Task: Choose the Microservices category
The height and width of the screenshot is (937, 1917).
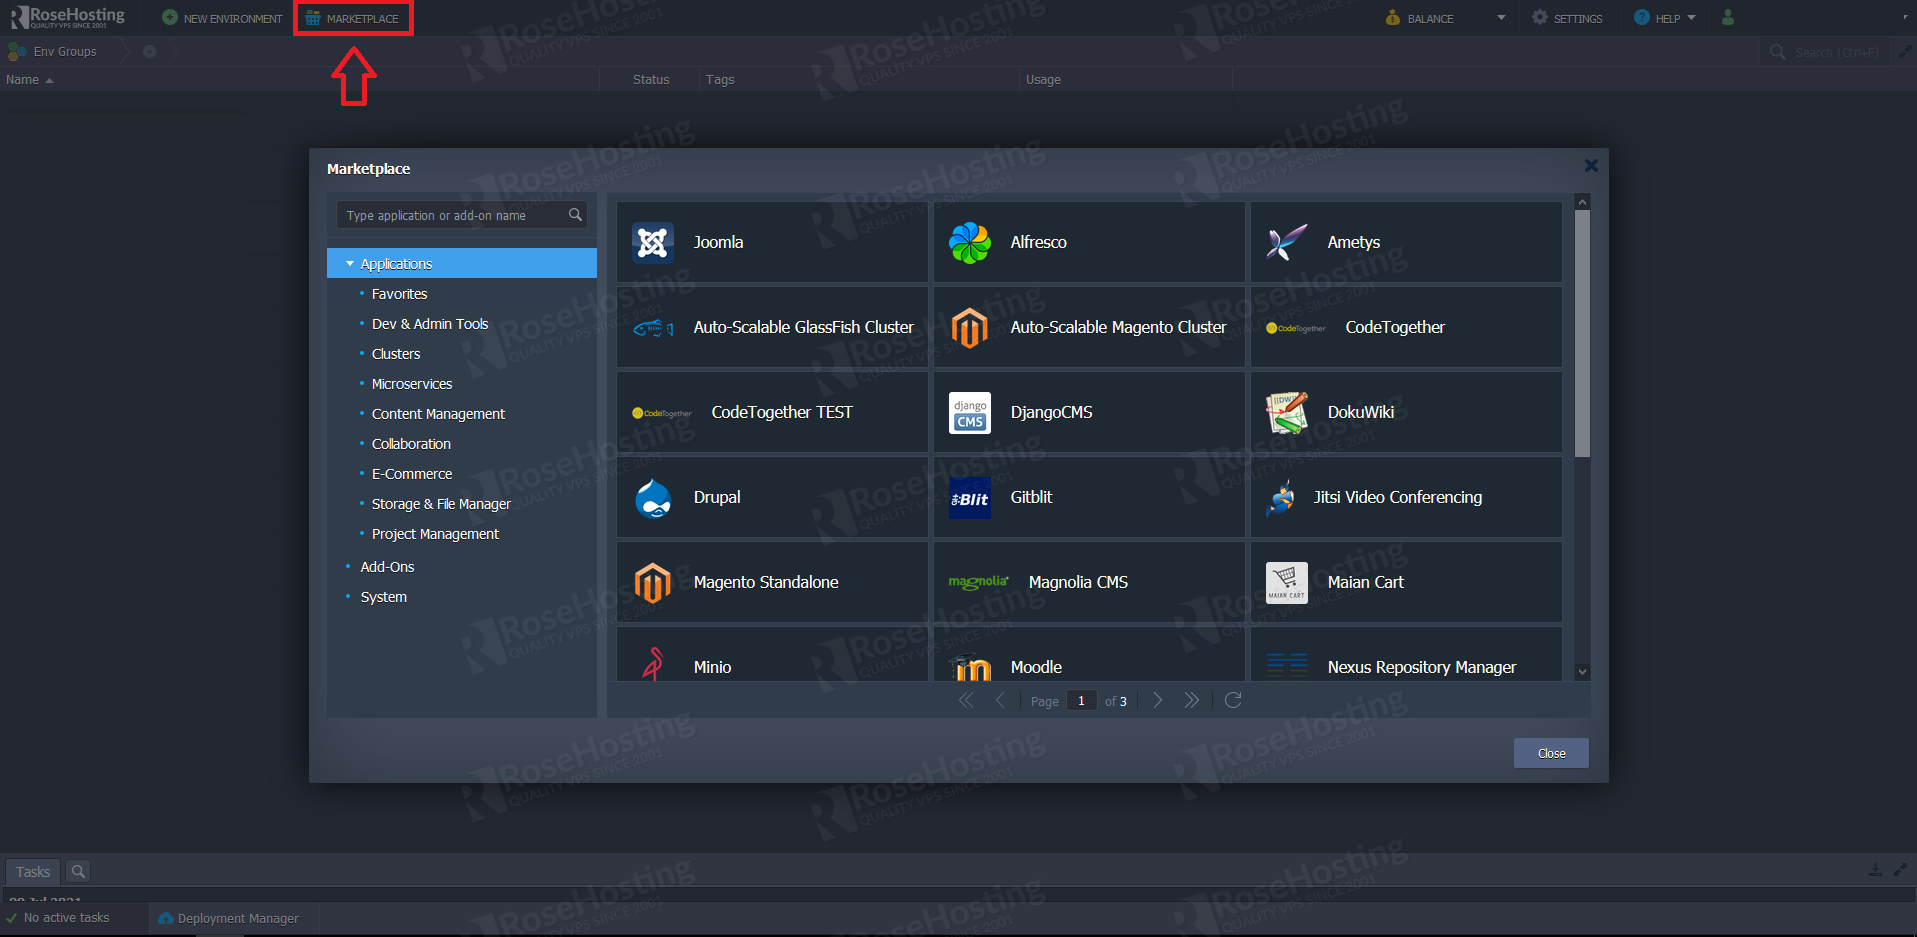Action: click(412, 384)
